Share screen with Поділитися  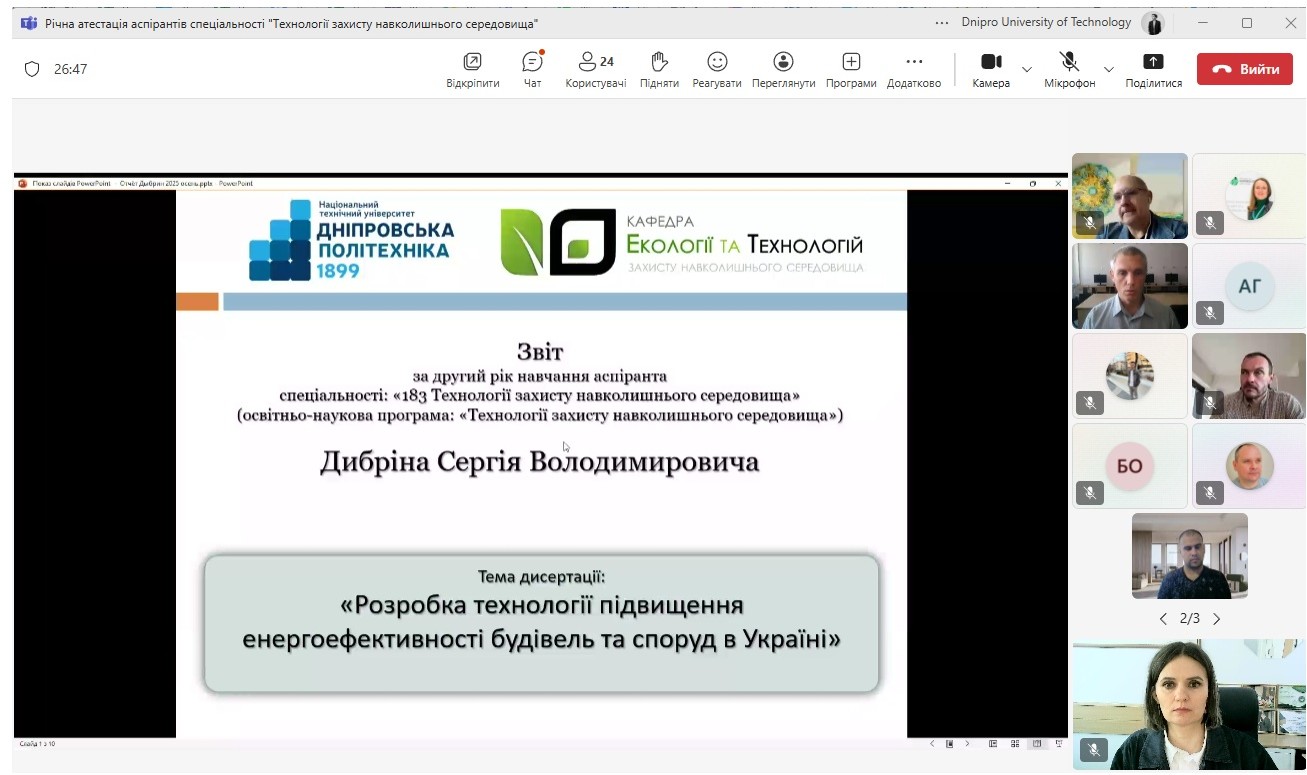tap(1153, 69)
